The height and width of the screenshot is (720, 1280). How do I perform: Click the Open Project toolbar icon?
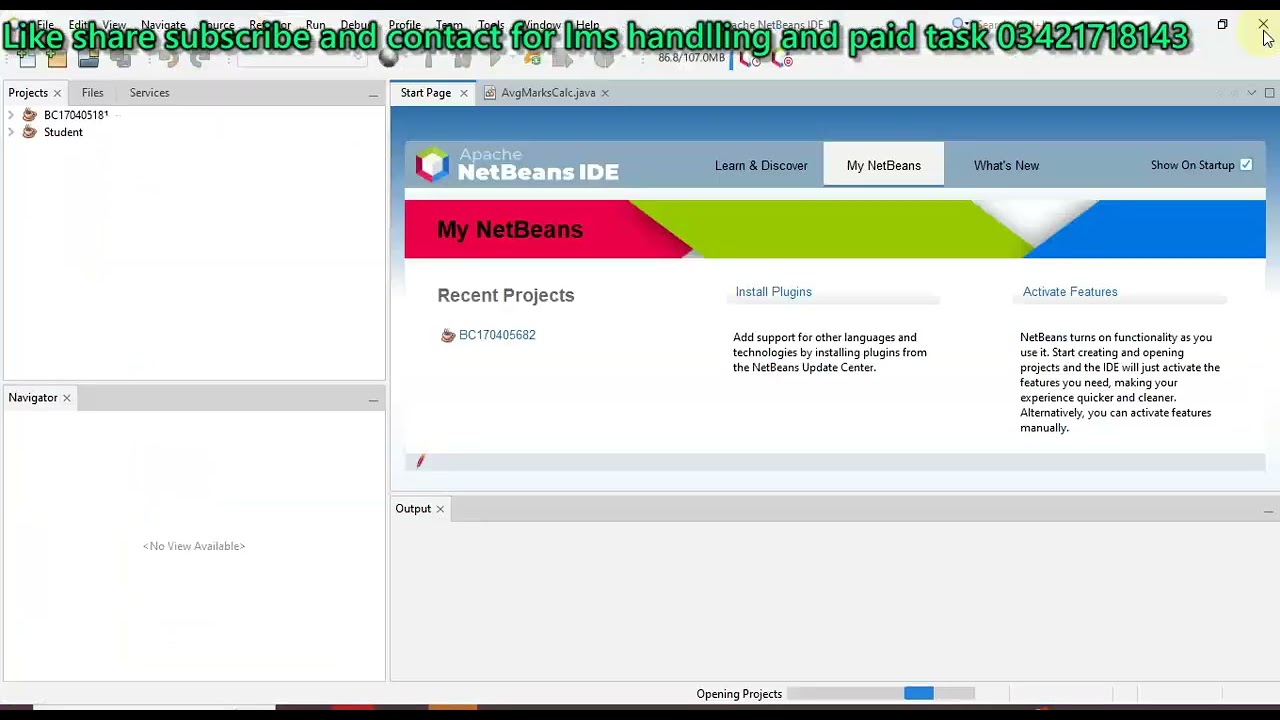tap(88, 60)
